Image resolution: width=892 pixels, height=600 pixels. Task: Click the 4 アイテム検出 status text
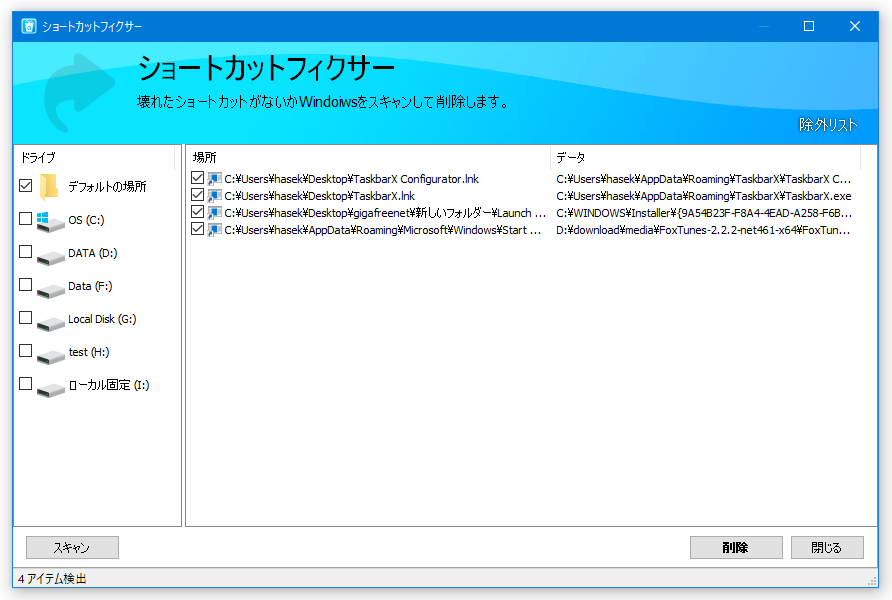point(52,579)
